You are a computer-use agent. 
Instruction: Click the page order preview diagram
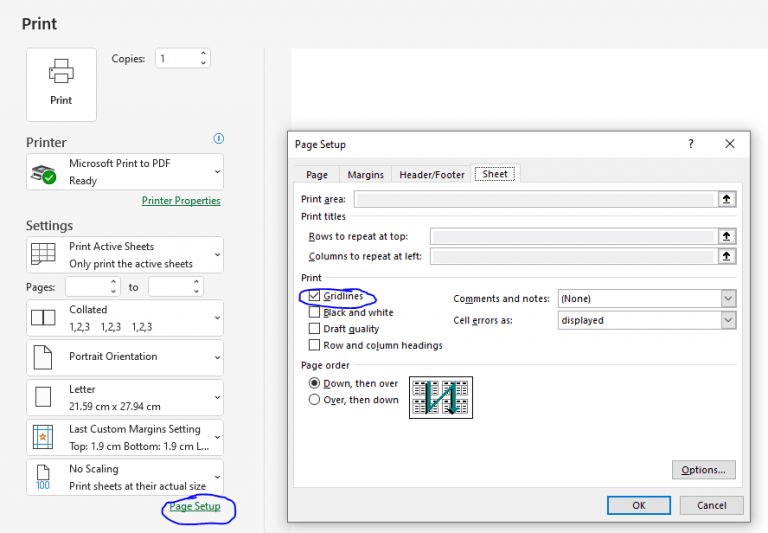tap(441, 397)
